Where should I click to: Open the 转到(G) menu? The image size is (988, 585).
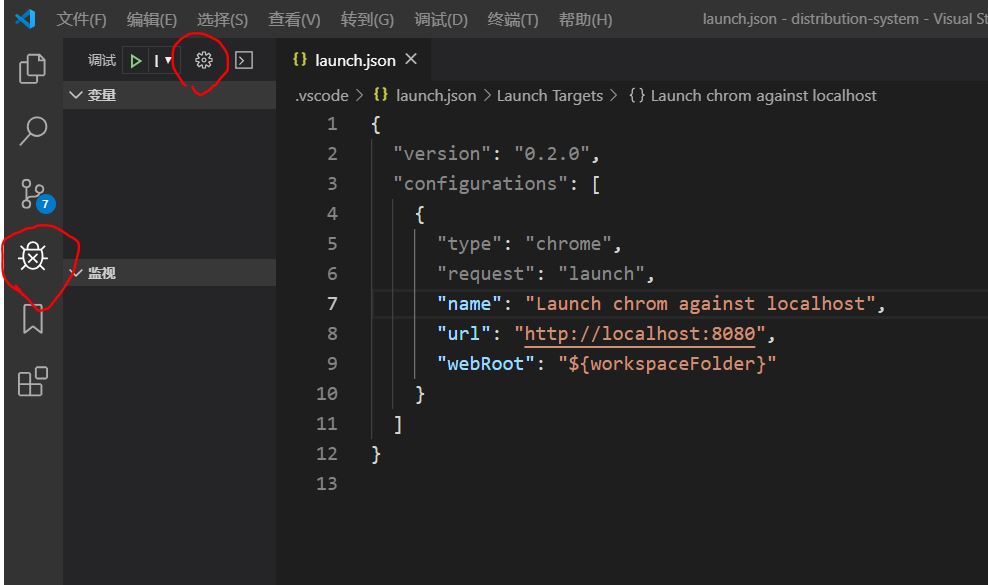[367, 20]
